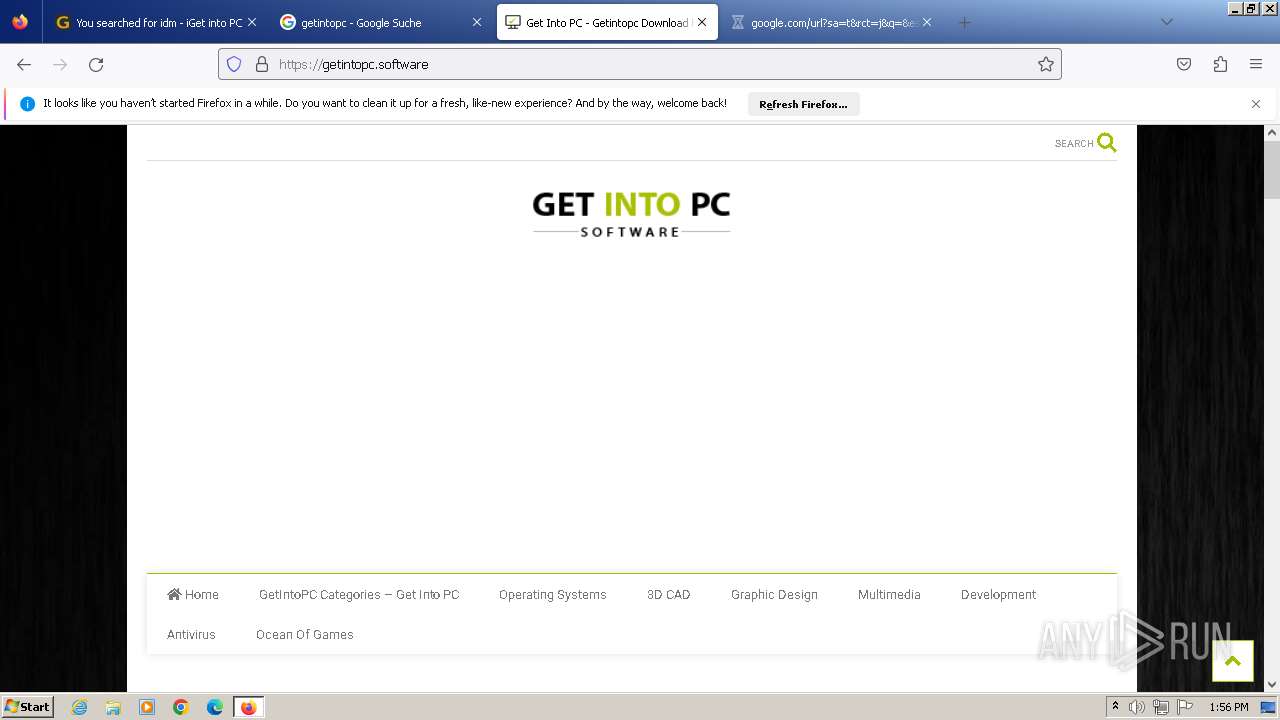Launch Google Chrome from the taskbar
1280x720 pixels.
click(x=181, y=707)
